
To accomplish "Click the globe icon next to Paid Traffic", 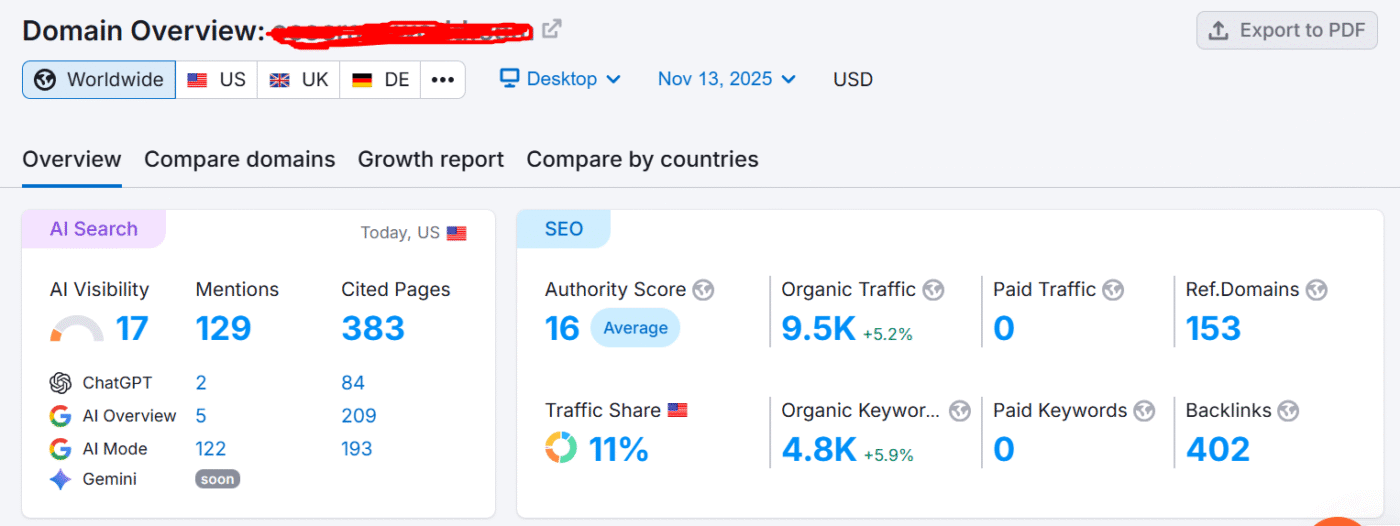I will pyautogui.click(x=1113, y=290).
